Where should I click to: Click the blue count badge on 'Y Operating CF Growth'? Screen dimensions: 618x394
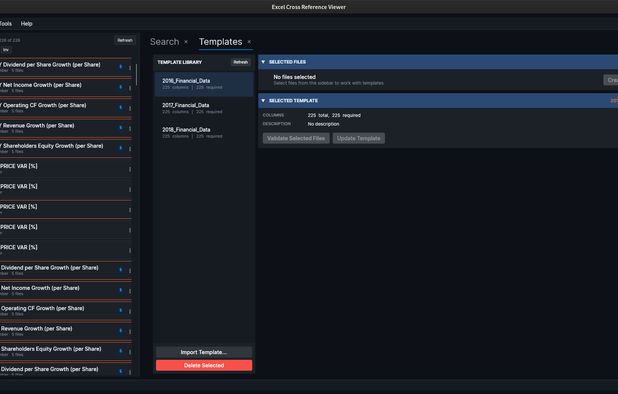tap(121, 108)
